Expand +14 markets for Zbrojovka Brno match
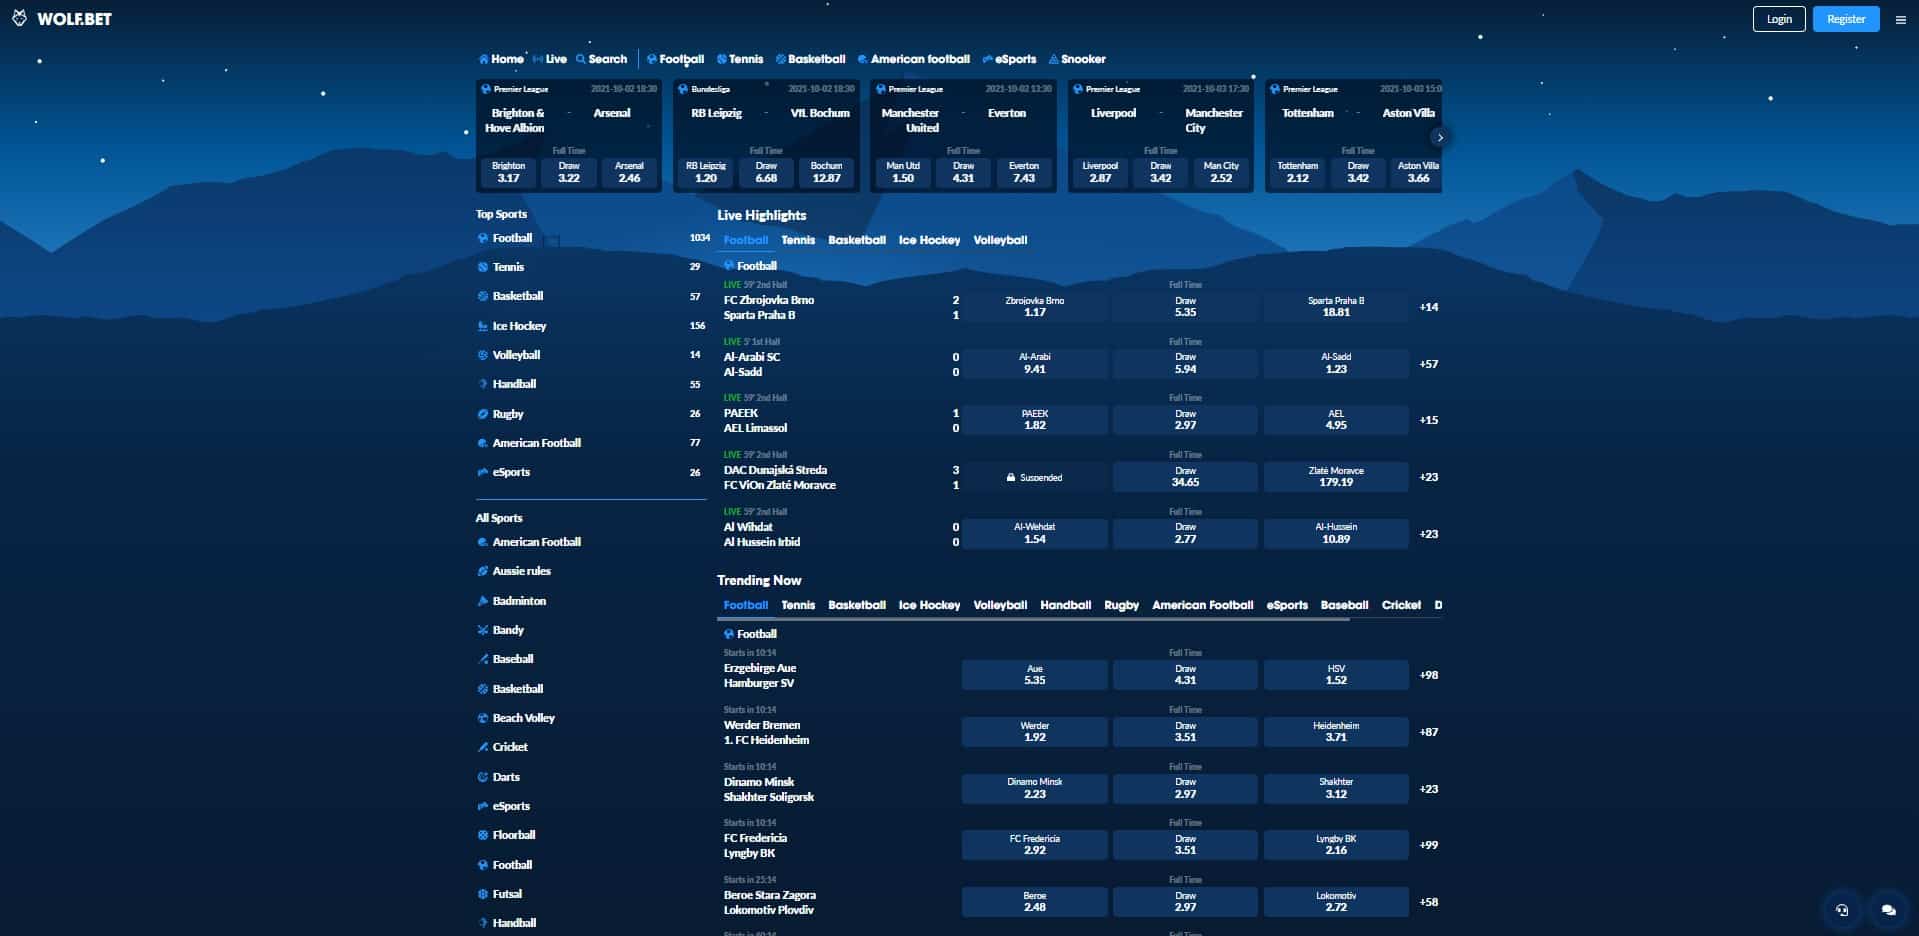1919x936 pixels. click(x=1429, y=307)
